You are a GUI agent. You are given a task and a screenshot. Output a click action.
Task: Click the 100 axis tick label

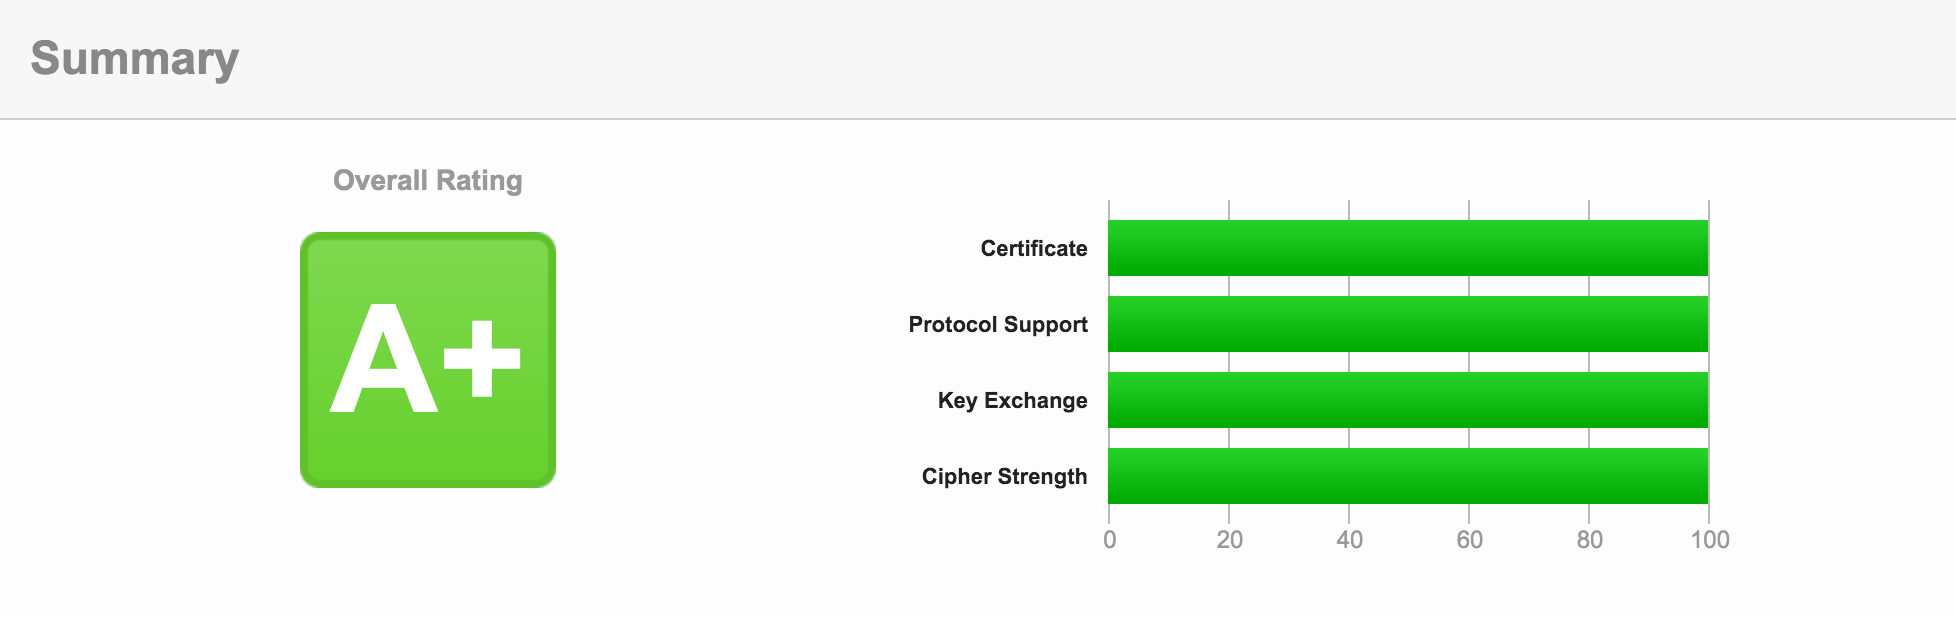click(x=1709, y=540)
